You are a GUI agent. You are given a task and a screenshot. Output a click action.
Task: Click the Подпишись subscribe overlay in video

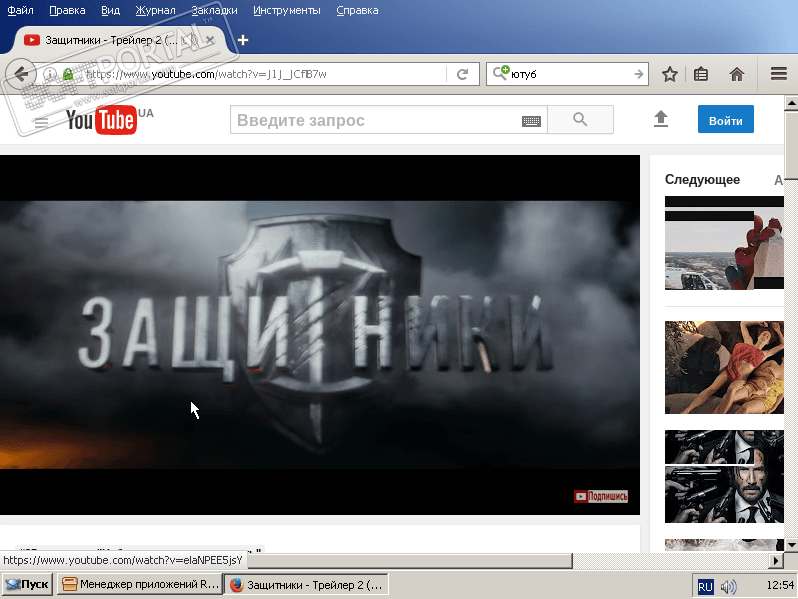[601, 496]
